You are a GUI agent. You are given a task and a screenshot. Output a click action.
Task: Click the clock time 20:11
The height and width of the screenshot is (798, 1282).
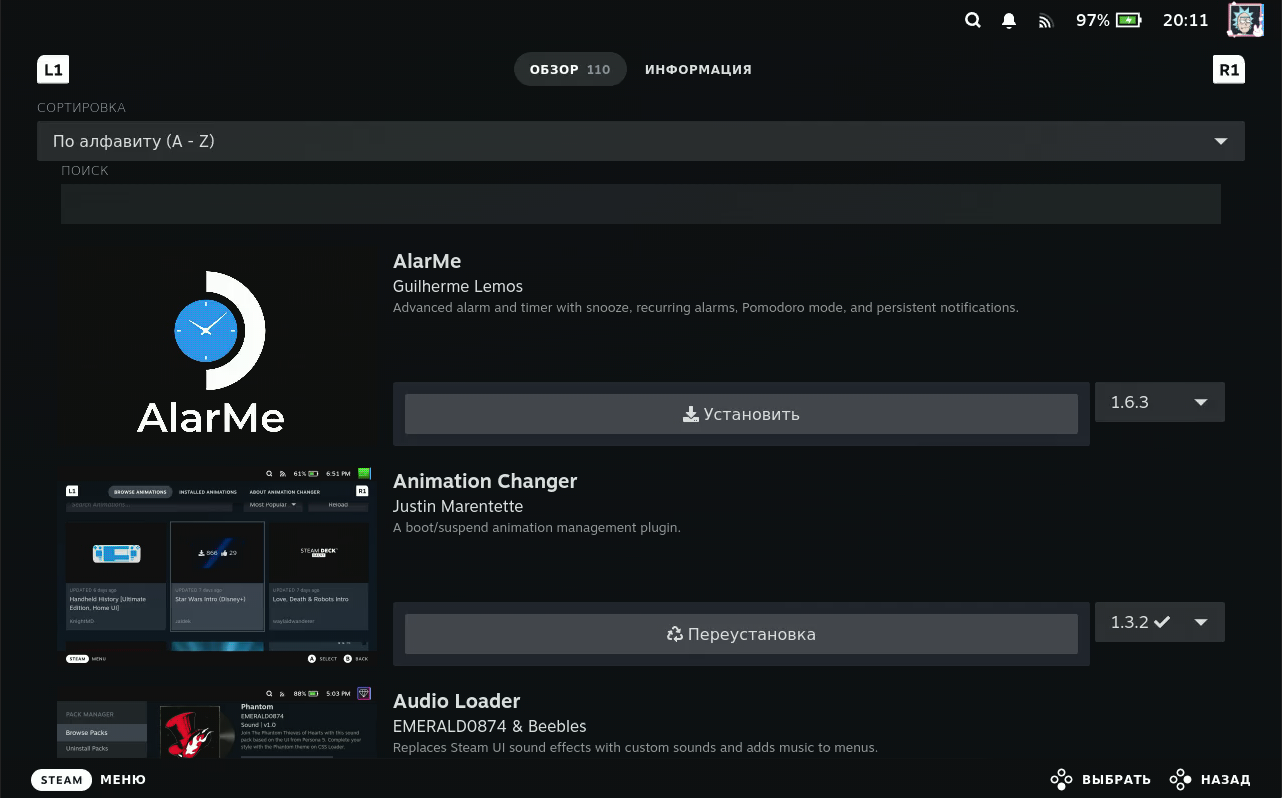point(1186,20)
